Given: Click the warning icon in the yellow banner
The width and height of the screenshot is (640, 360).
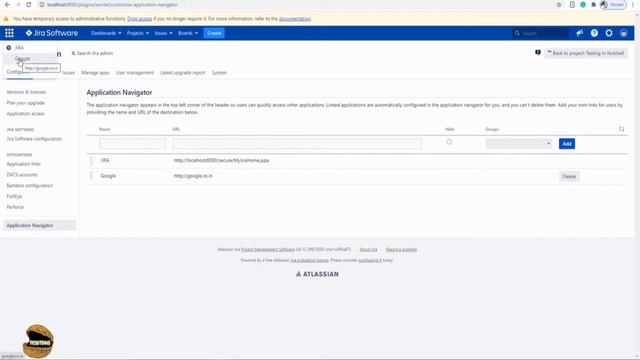Looking at the screenshot, I should [6, 19].
